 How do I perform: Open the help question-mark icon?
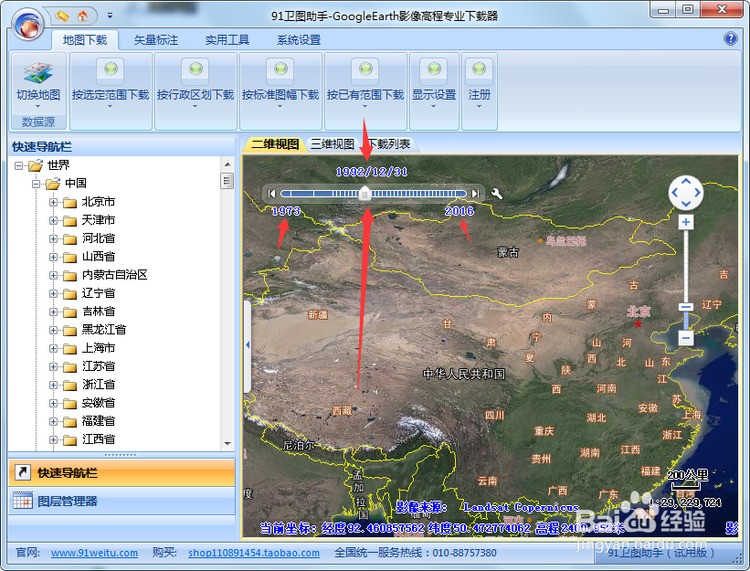(x=730, y=38)
